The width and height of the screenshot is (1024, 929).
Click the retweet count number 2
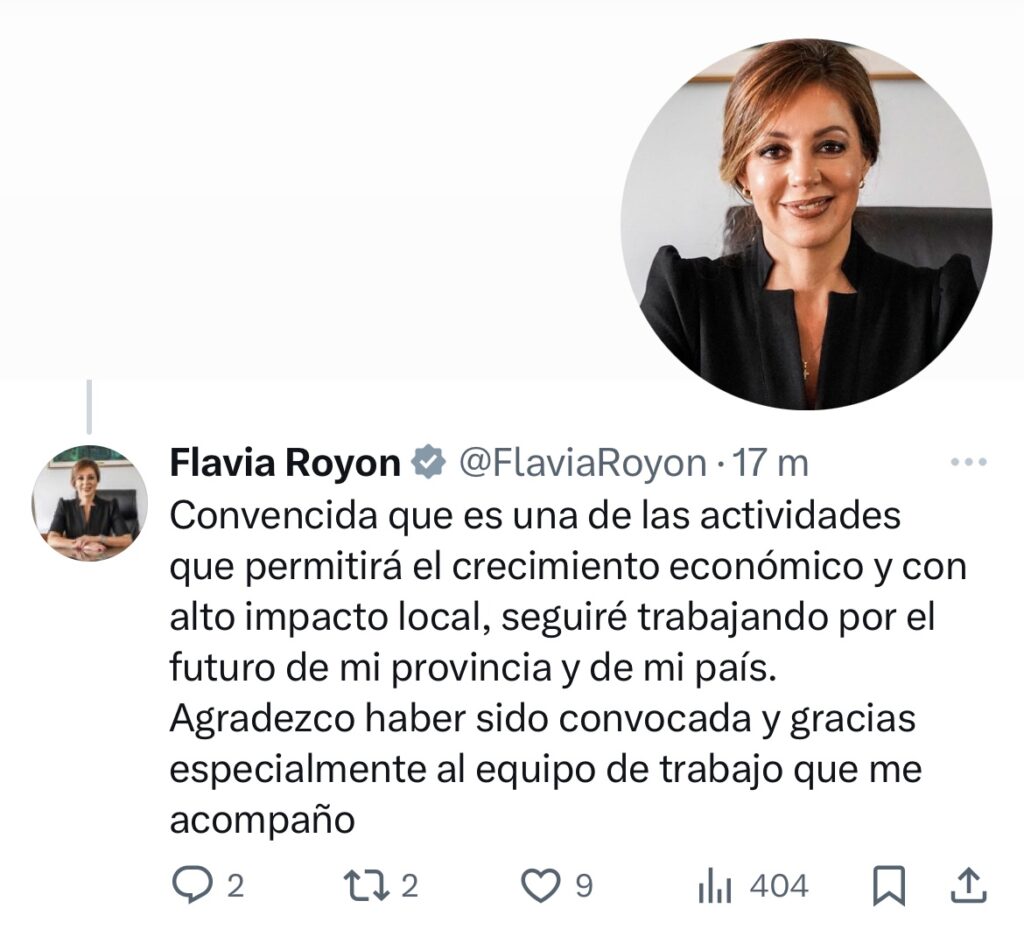[x=409, y=887]
